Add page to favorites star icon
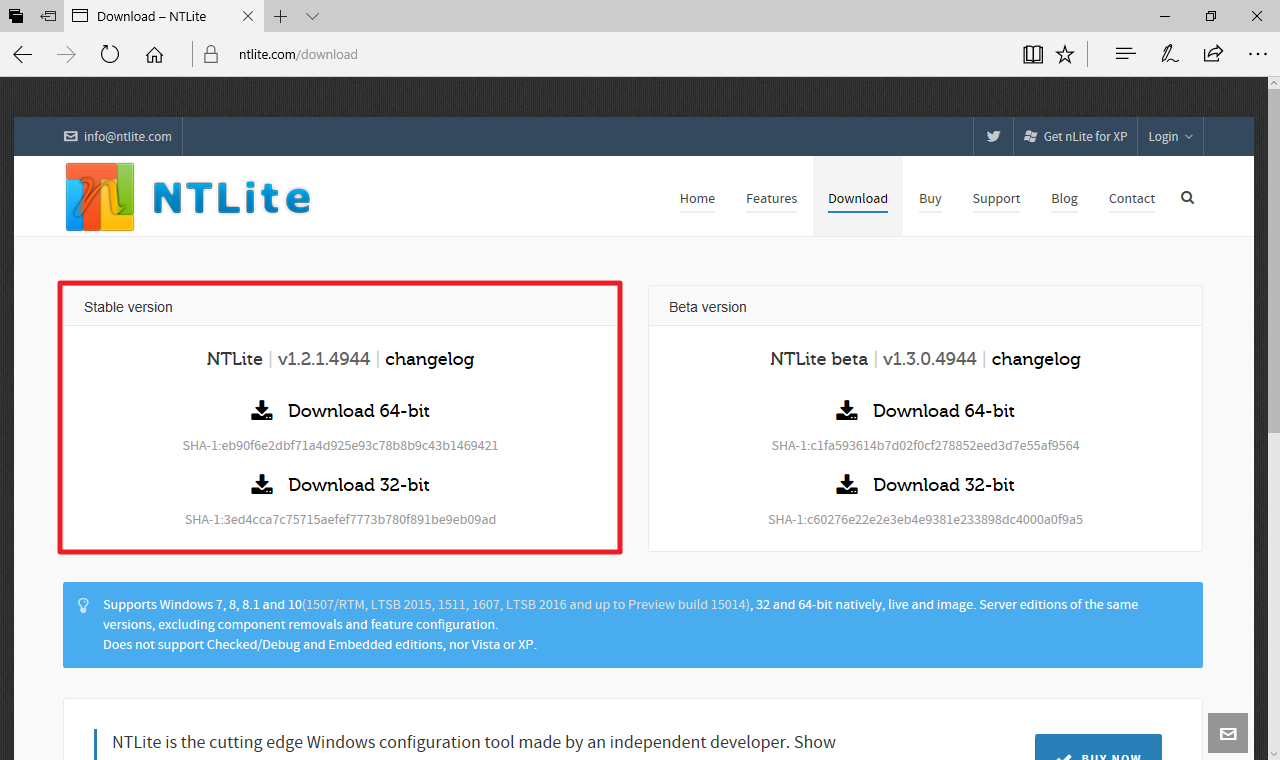Screen dimensions: 1280x760 [x=1065, y=54]
